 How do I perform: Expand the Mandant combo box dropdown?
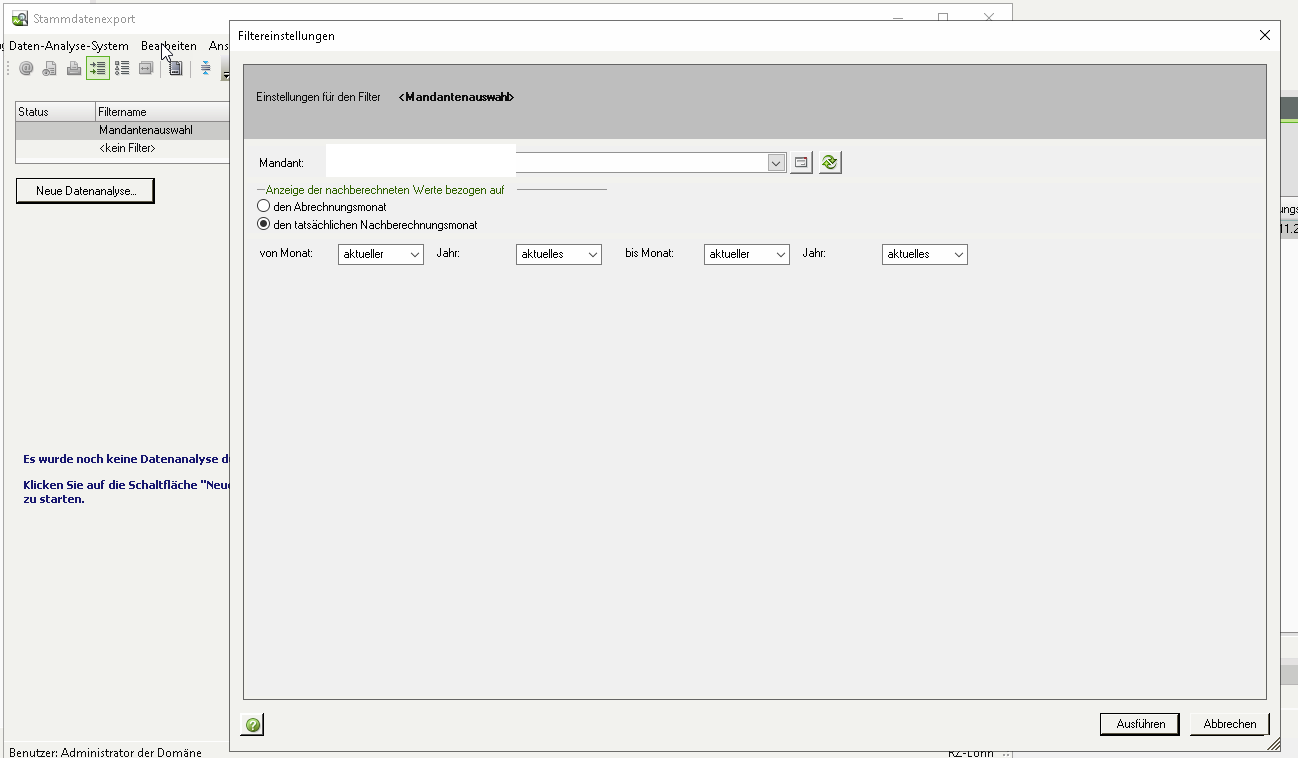776,162
